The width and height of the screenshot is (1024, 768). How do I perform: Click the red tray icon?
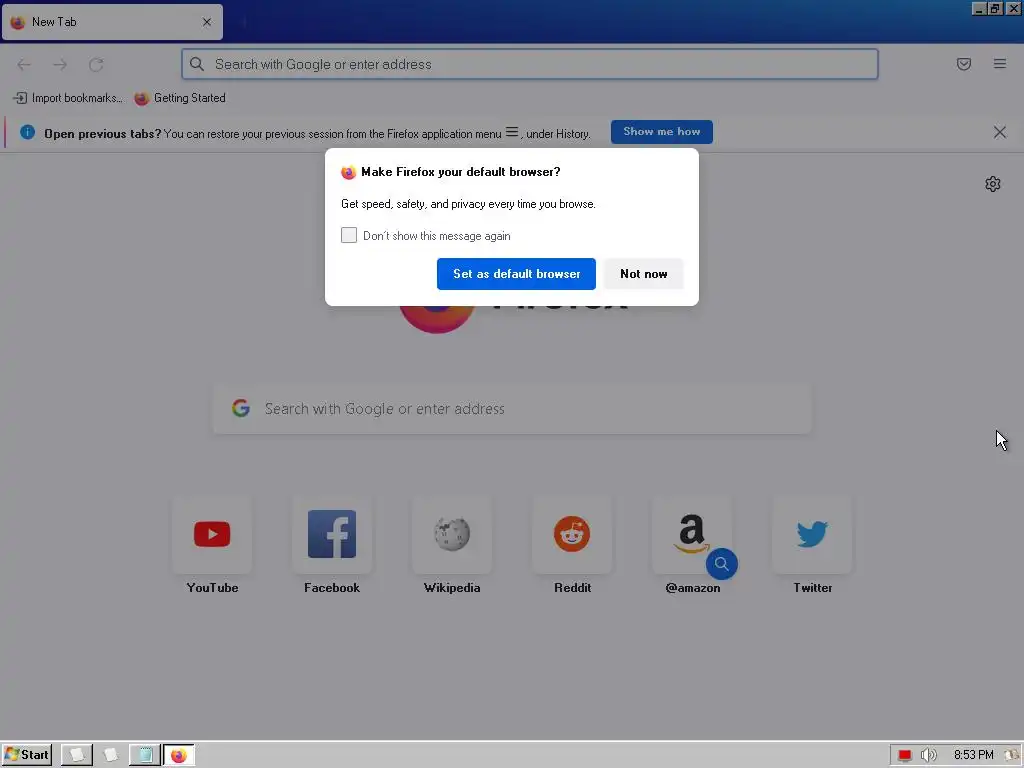[x=904, y=755]
